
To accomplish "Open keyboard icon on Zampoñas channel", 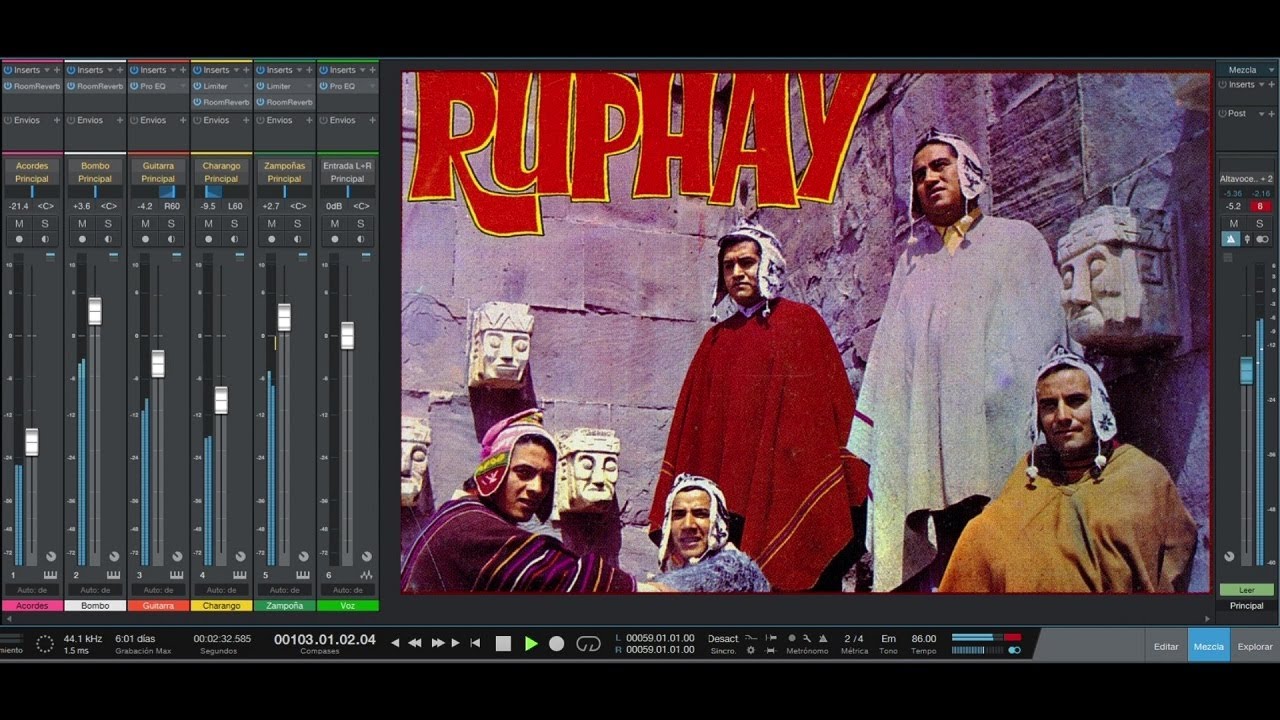I will tap(302, 575).
